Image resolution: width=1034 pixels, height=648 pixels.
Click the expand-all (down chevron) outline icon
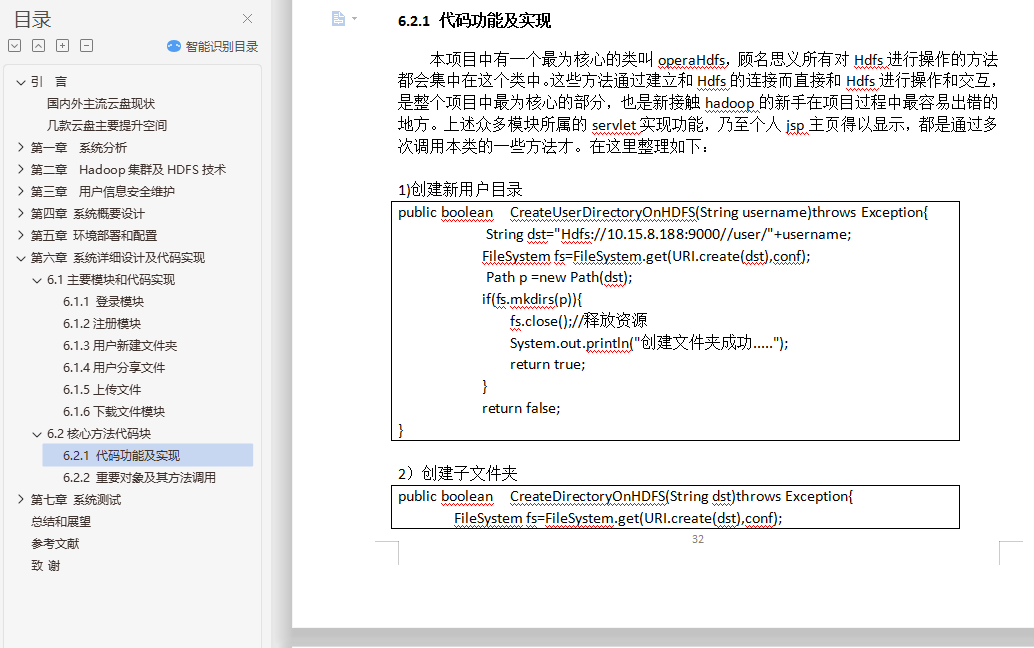15,45
